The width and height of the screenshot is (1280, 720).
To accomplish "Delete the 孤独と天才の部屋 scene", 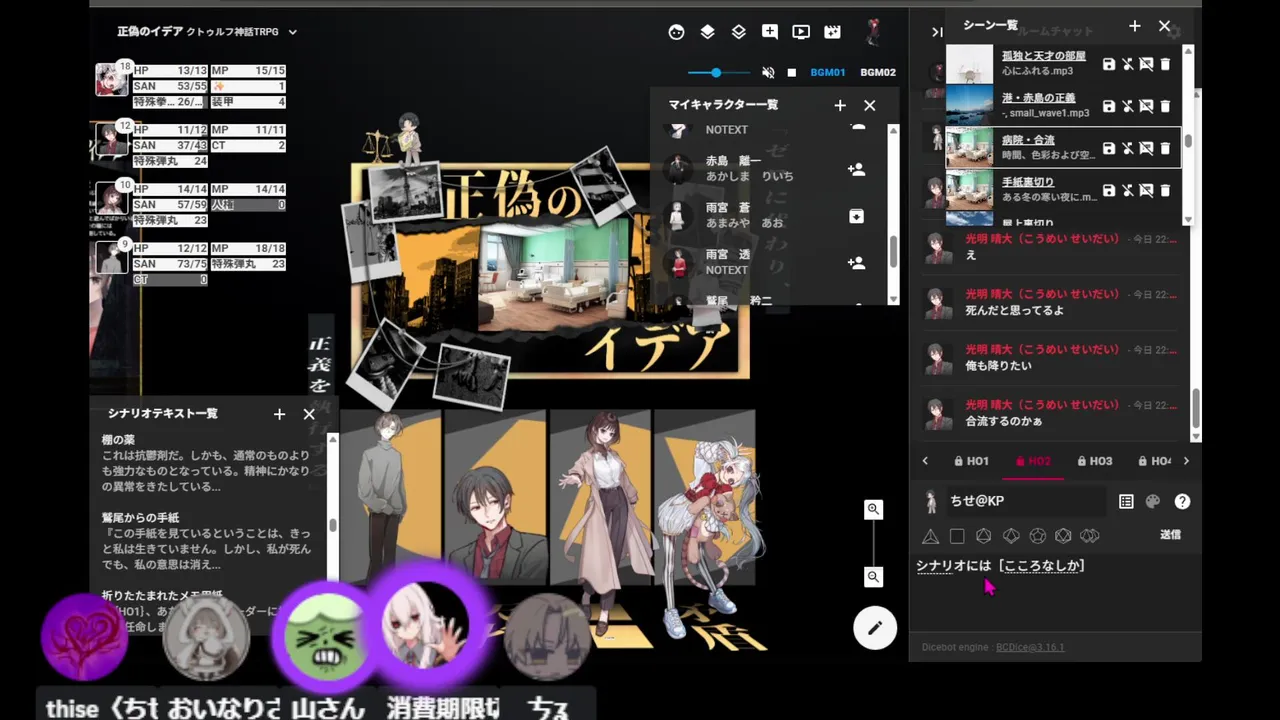I will [x=1165, y=64].
